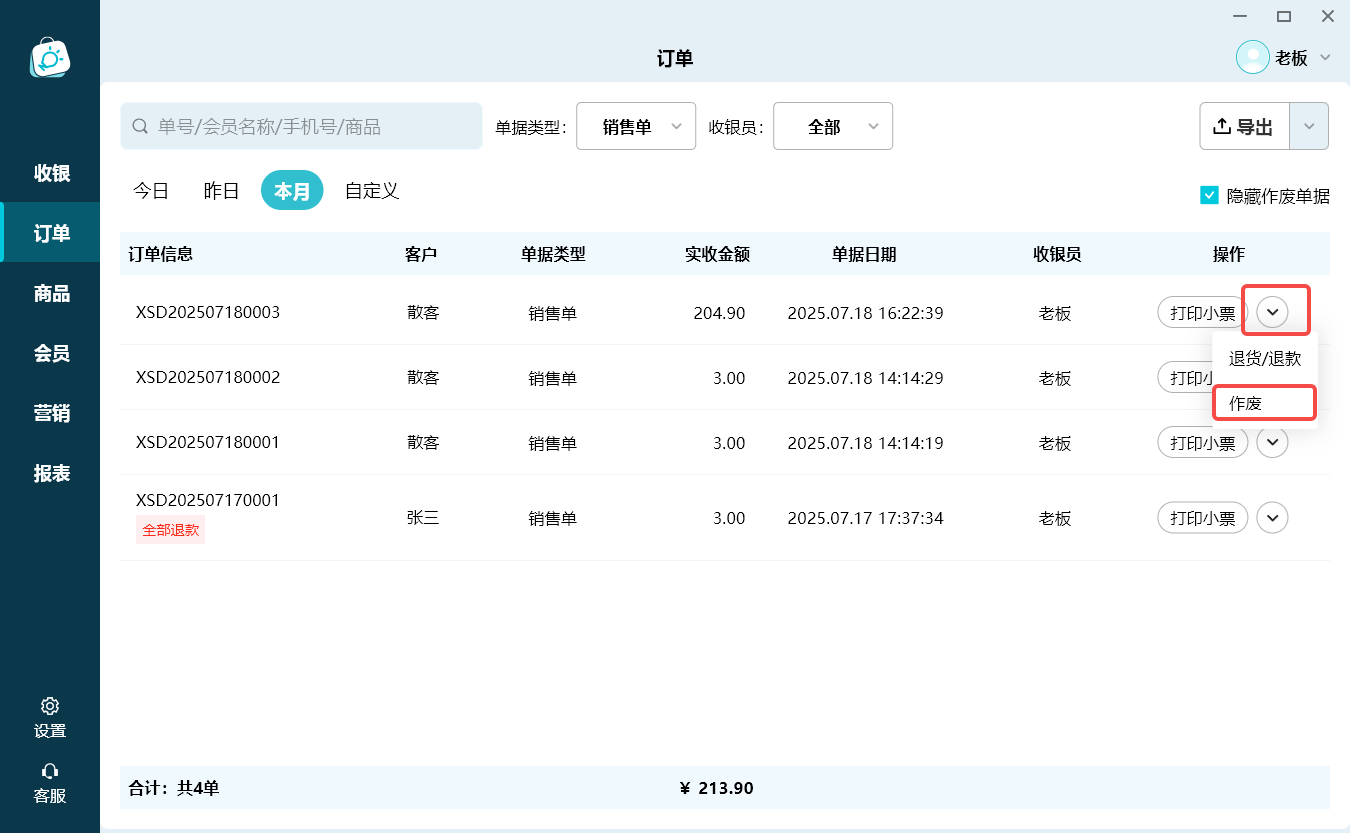This screenshot has width=1350, height=833.
Task: Click the search magnifier icon
Action: [x=140, y=127]
